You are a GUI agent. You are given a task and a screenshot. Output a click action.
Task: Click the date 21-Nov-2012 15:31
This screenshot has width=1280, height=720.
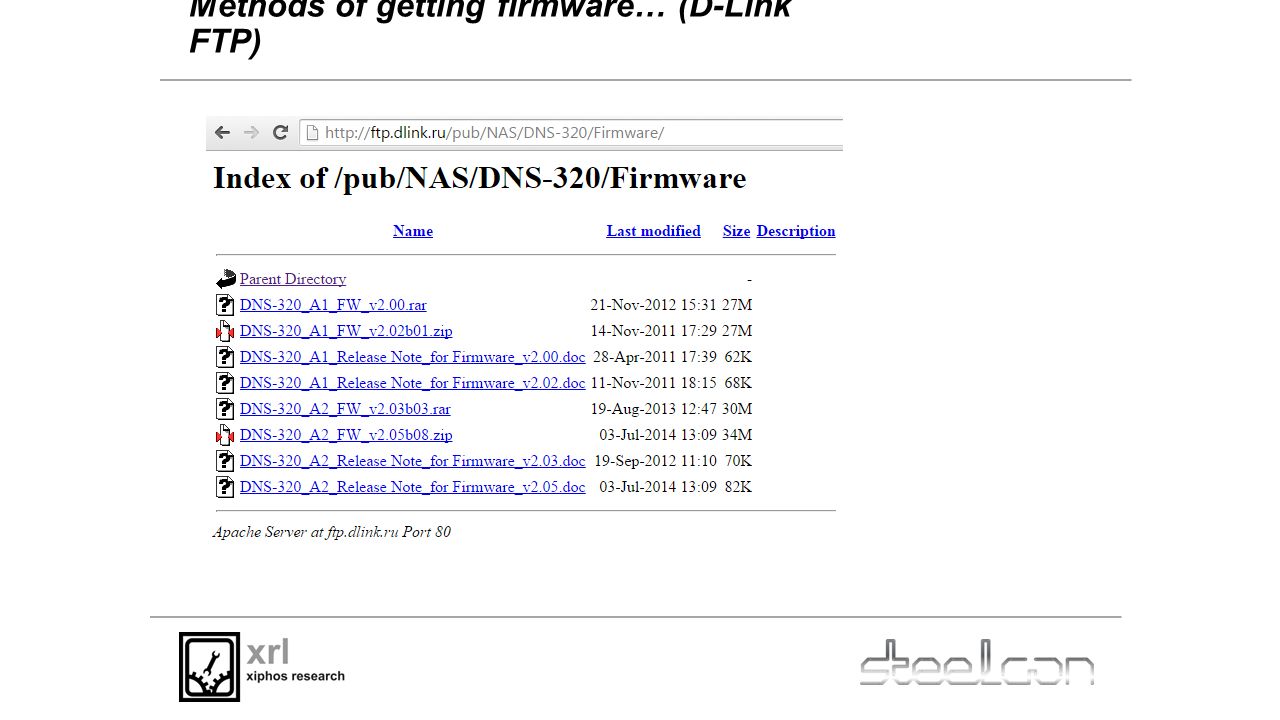pos(654,305)
